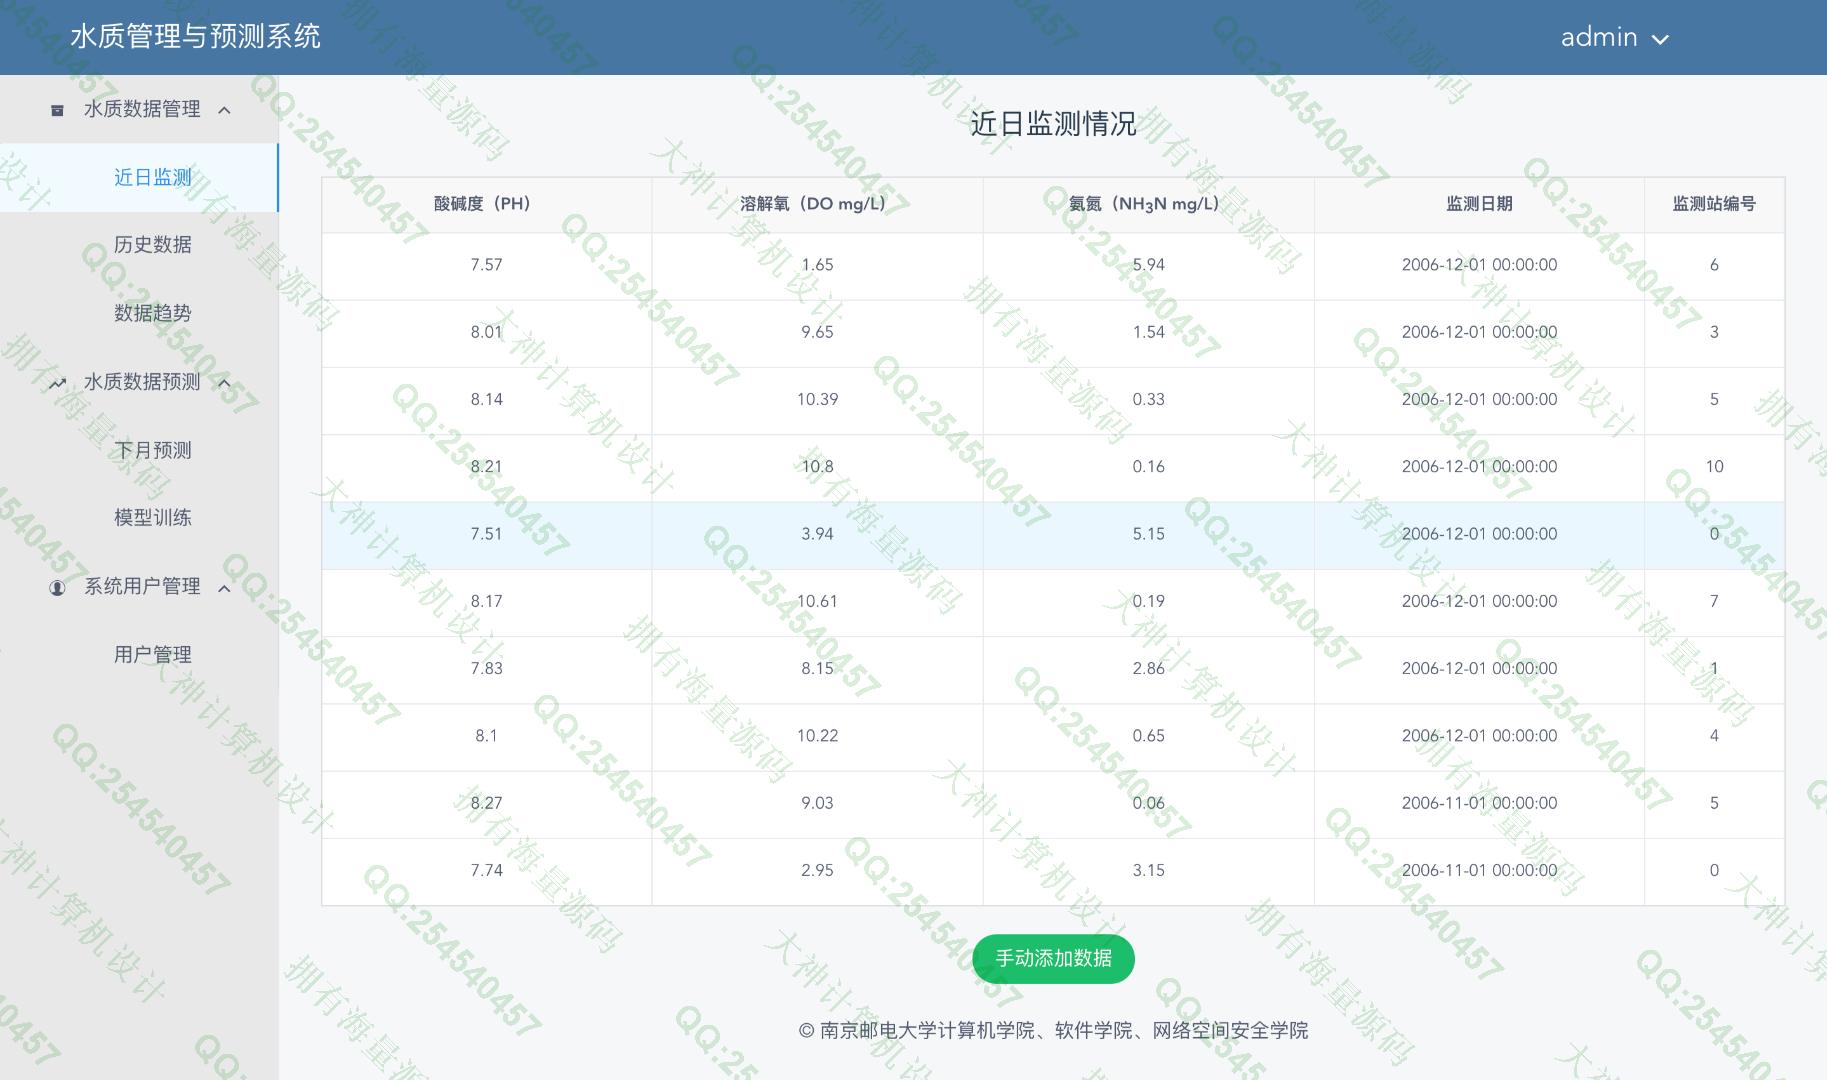Screen dimensions: 1827x1080
Task: Click PH value 8.27
Action: (x=486, y=803)
